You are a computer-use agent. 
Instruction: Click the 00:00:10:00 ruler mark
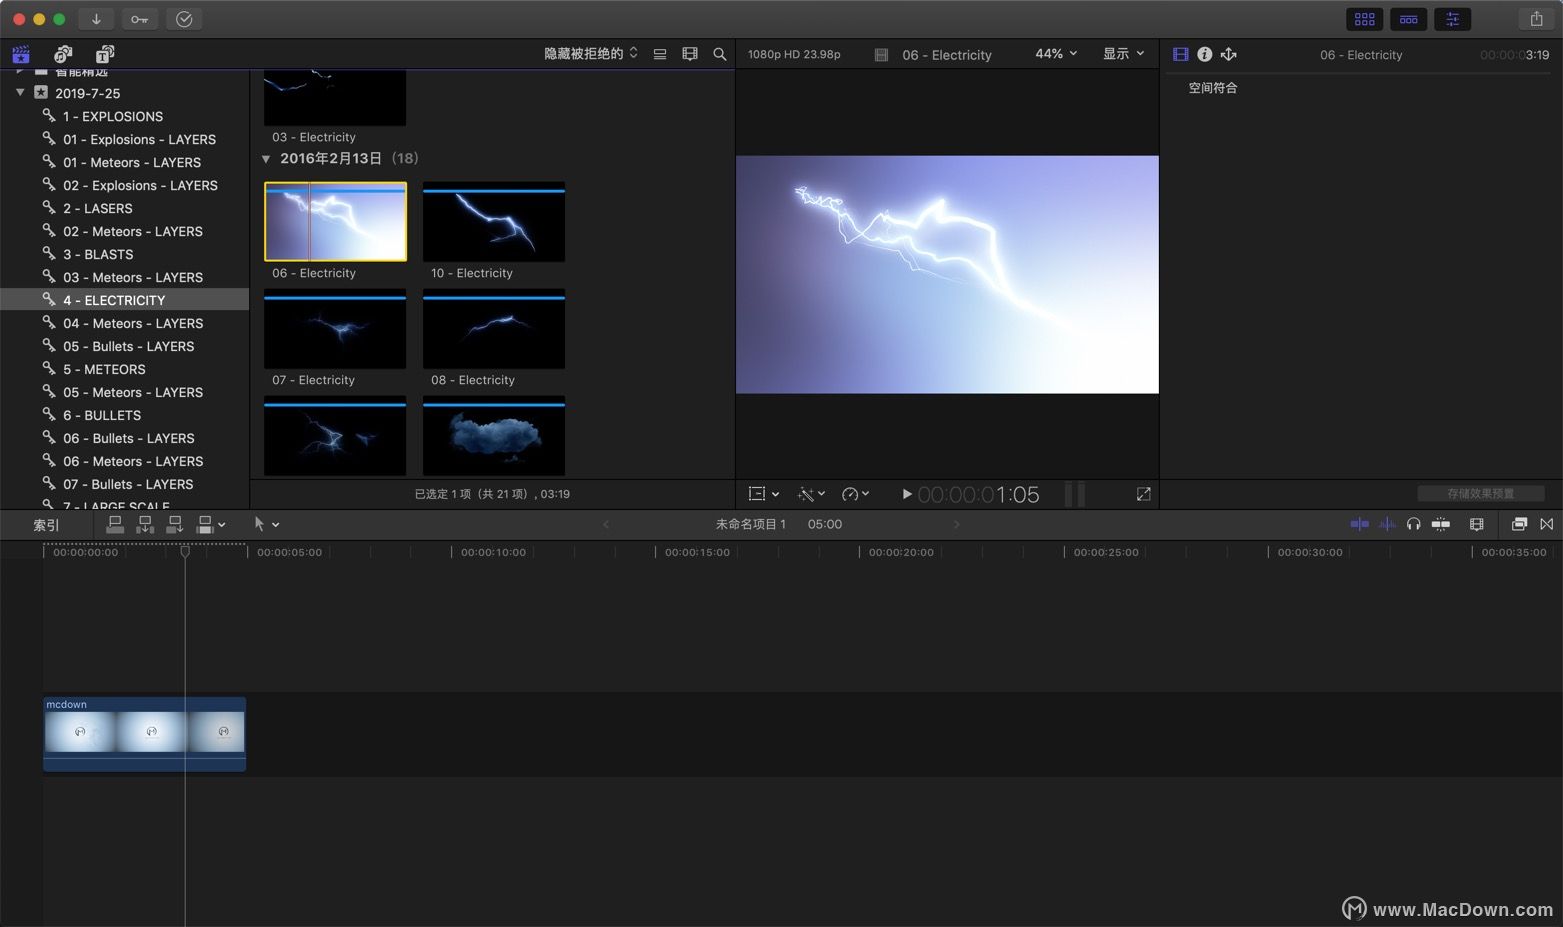[493, 552]
